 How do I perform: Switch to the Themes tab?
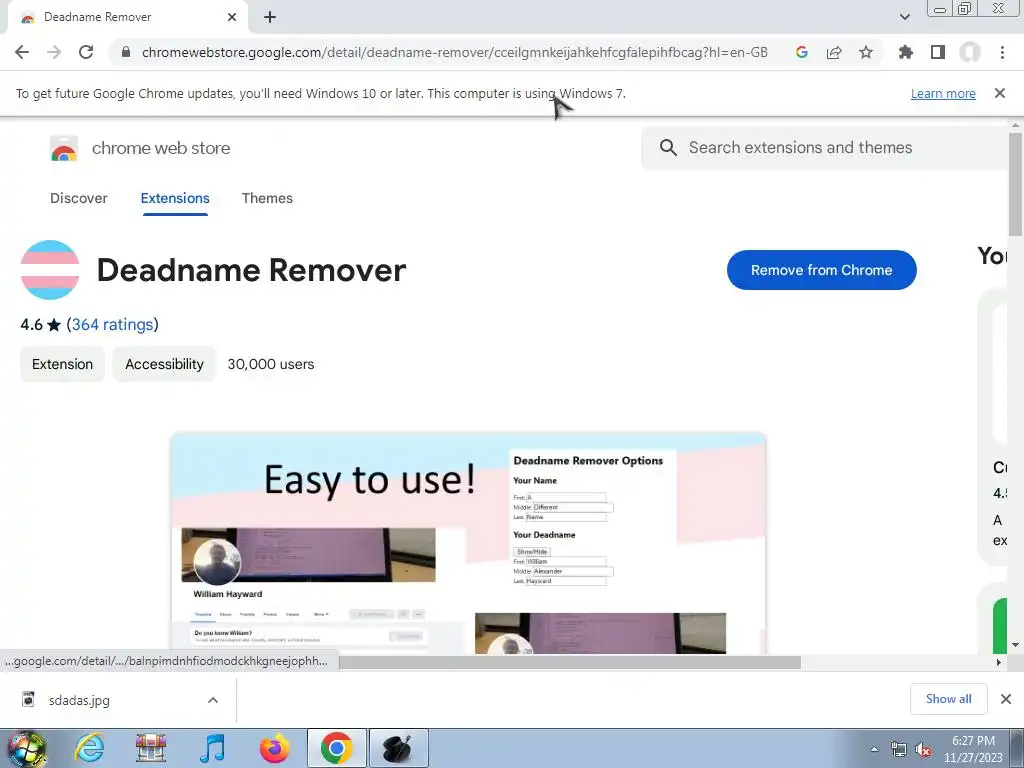click(267, 198)
